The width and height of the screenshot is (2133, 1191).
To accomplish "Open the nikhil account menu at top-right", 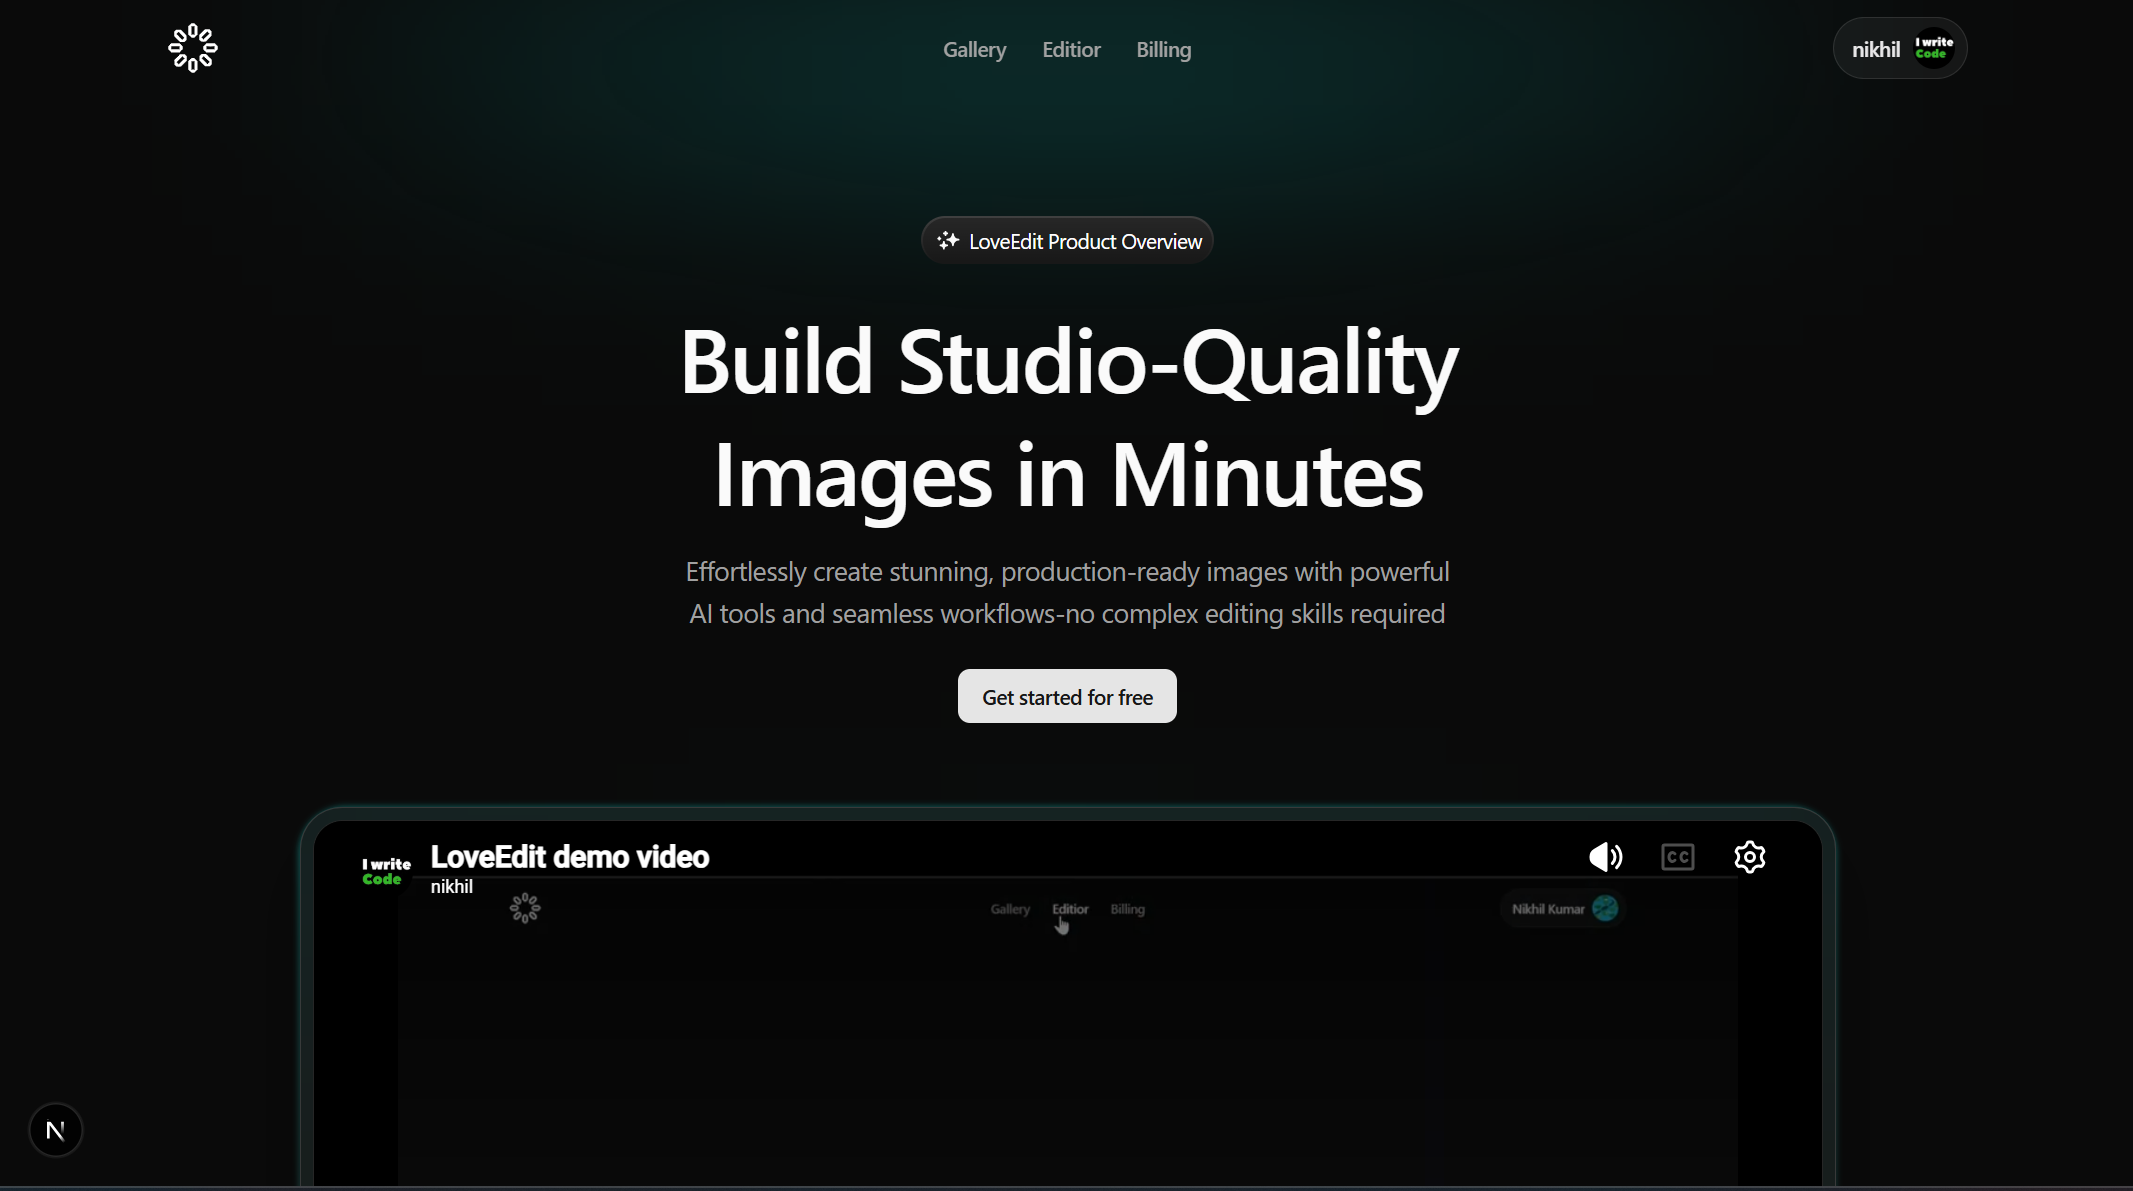I will point(1899,47).
